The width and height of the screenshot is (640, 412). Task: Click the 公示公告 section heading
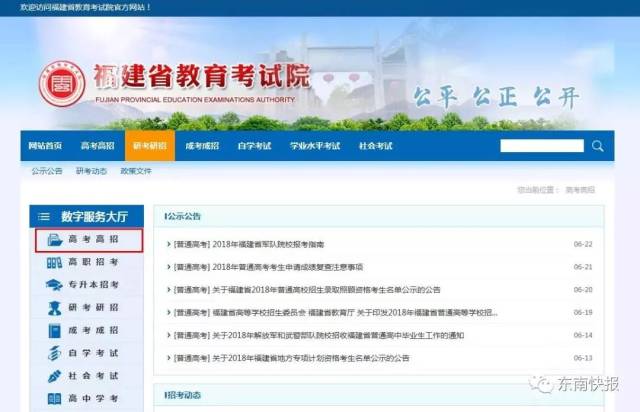pyautogui.click(x=182, y=216)
